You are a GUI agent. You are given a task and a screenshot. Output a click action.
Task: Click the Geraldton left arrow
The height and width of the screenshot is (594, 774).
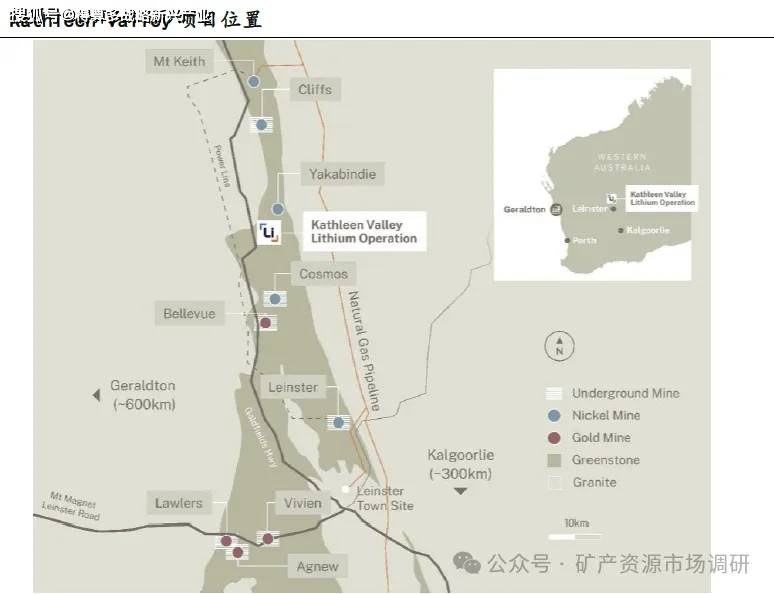point(97,395)
